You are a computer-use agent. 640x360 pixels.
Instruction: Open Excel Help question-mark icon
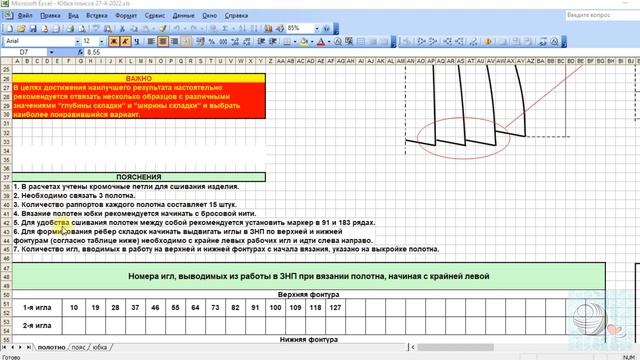click(327, 29)
